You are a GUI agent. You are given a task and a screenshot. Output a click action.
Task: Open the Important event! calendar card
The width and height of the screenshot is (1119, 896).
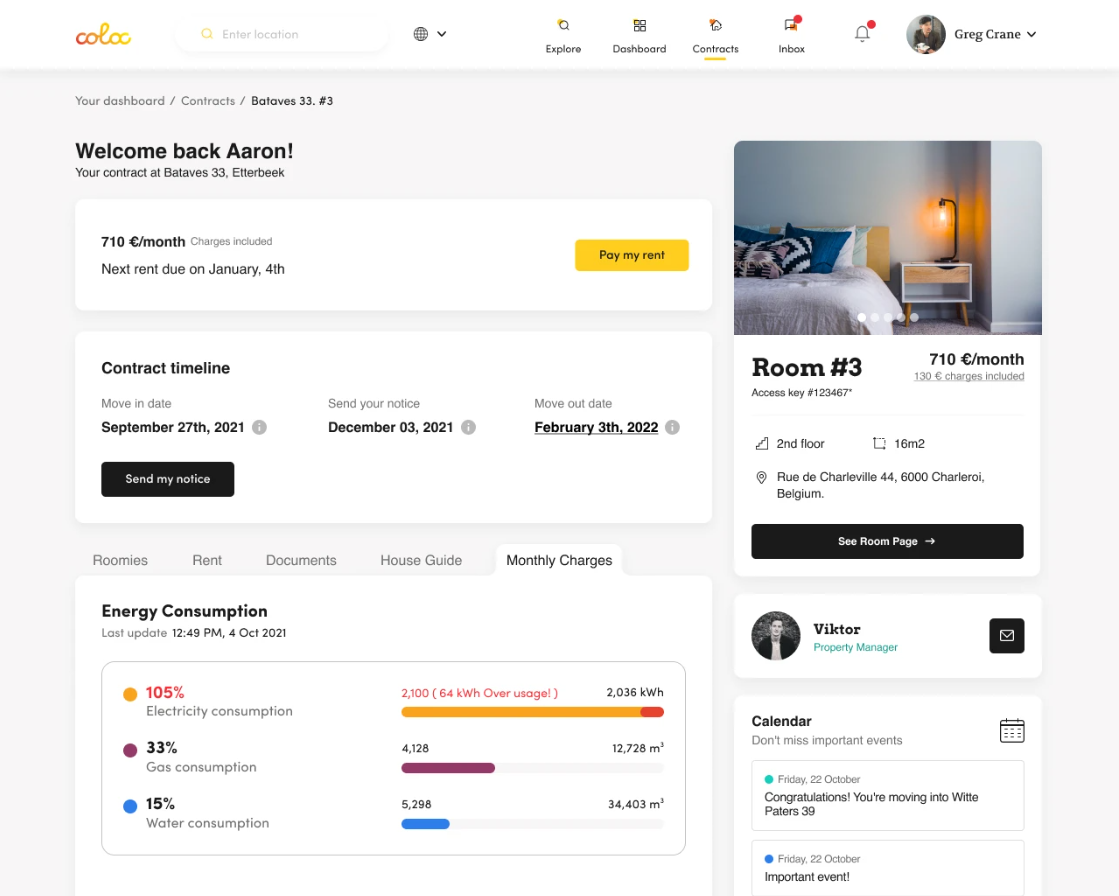(887, 868)
